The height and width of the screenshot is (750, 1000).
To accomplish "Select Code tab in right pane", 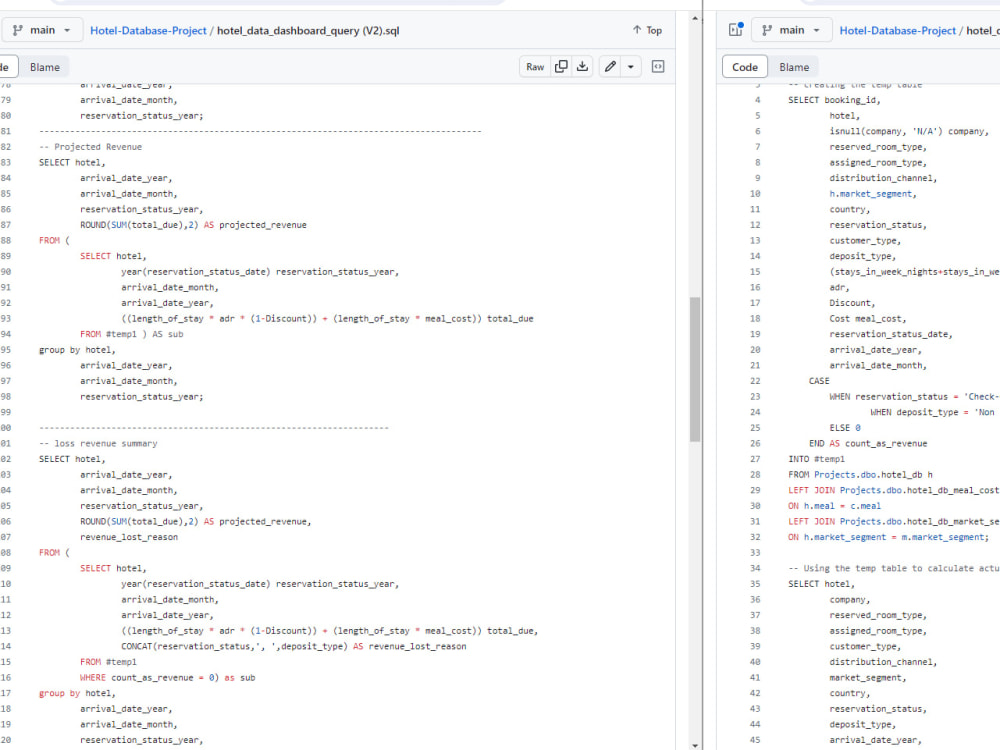I will [745, 67].
